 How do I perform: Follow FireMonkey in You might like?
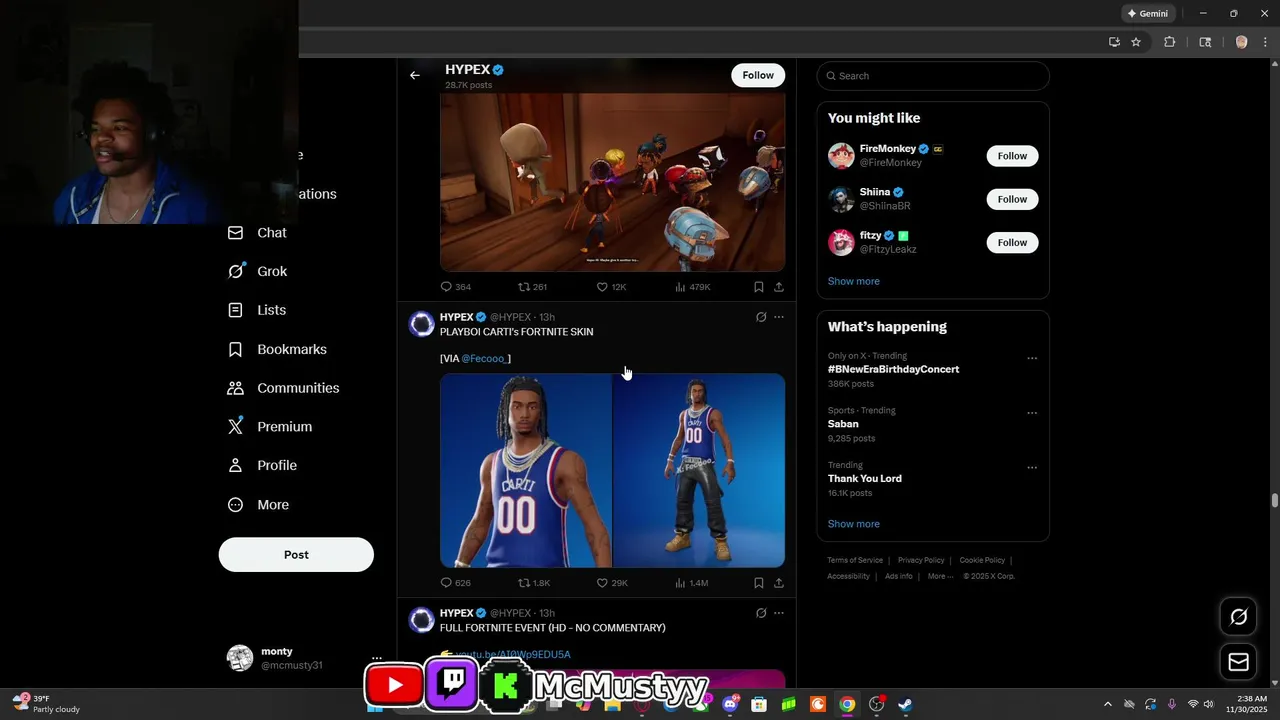pos(1012,156)
